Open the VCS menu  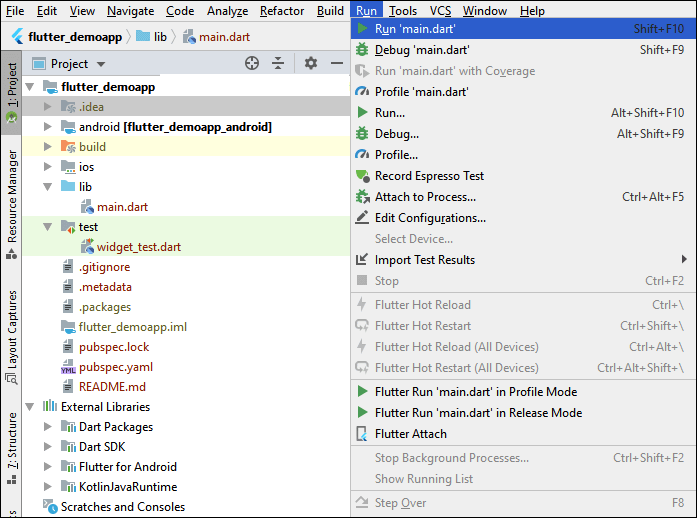coord(441,11)
